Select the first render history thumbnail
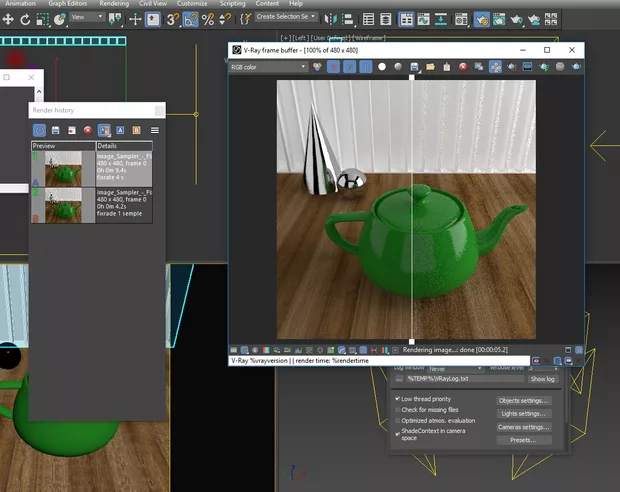The height and width of the screenshot is (492, 620). click(62, 169)
